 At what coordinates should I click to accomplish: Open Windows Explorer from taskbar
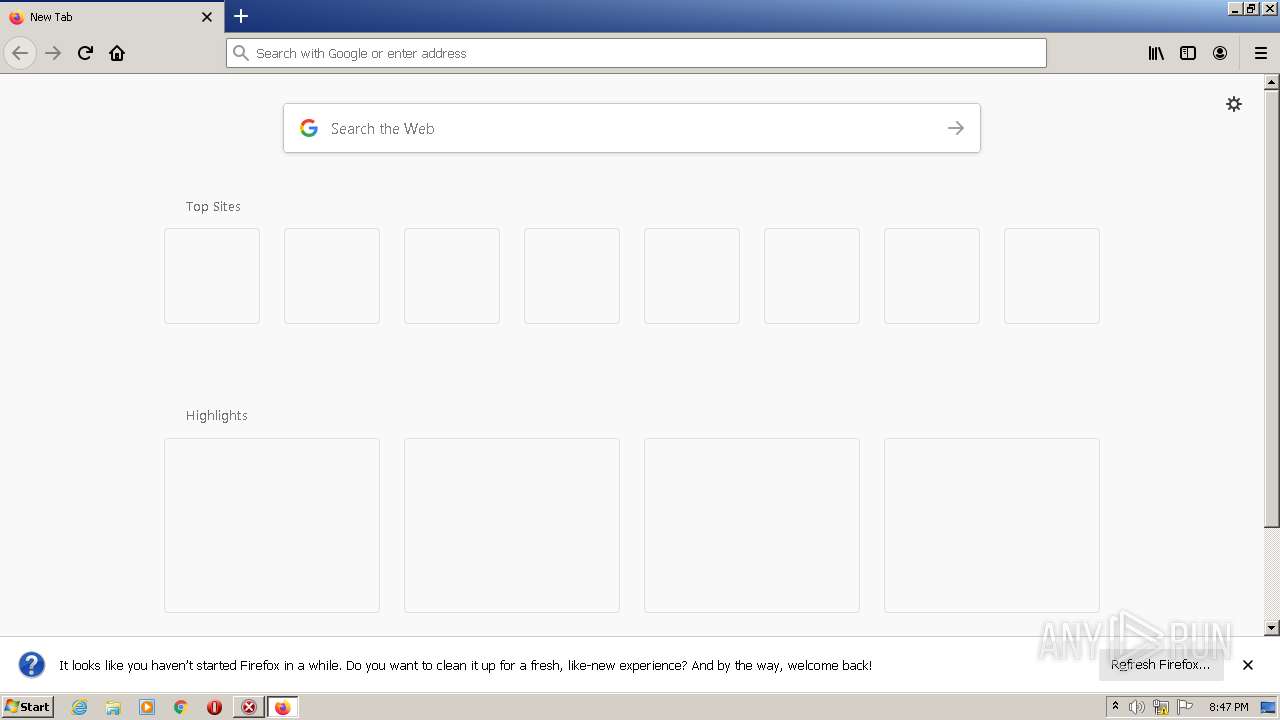tap(113, 707)
